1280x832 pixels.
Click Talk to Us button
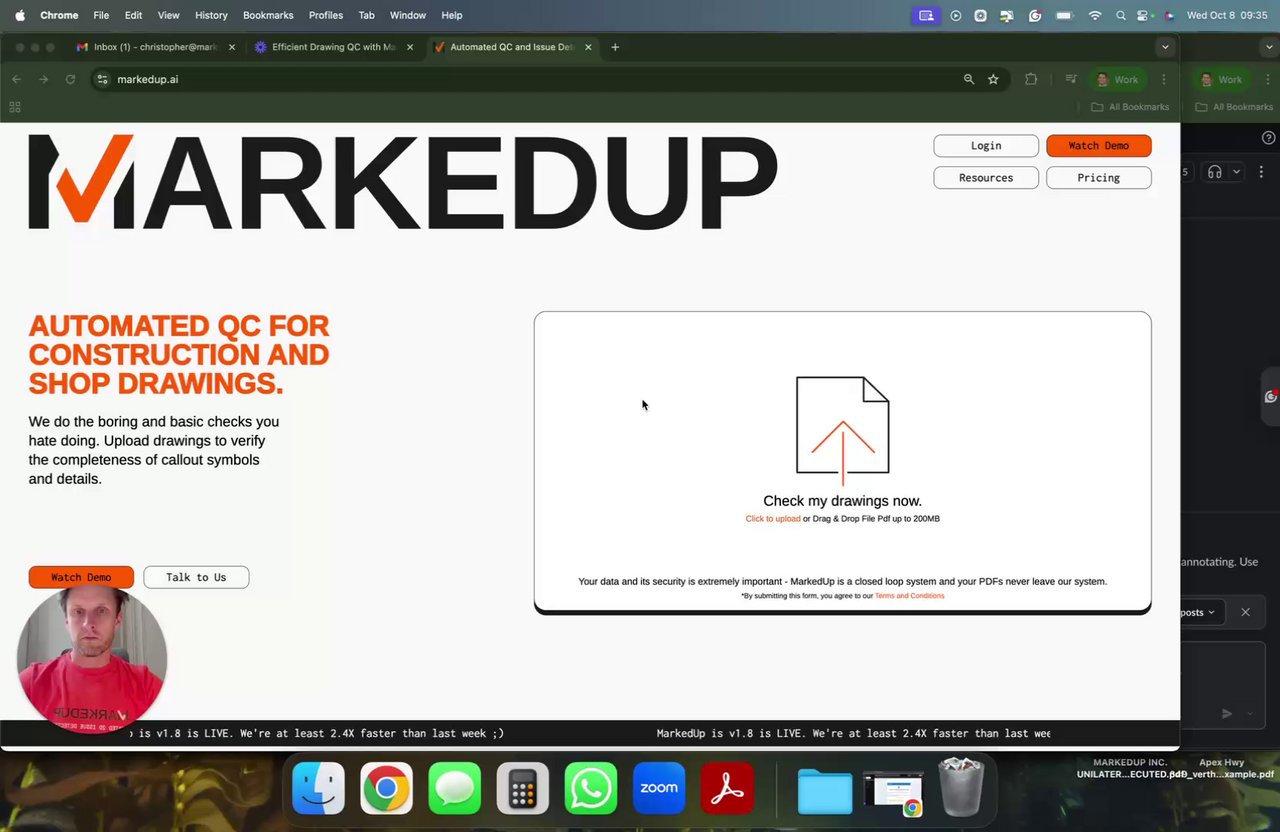pos(196,577)
